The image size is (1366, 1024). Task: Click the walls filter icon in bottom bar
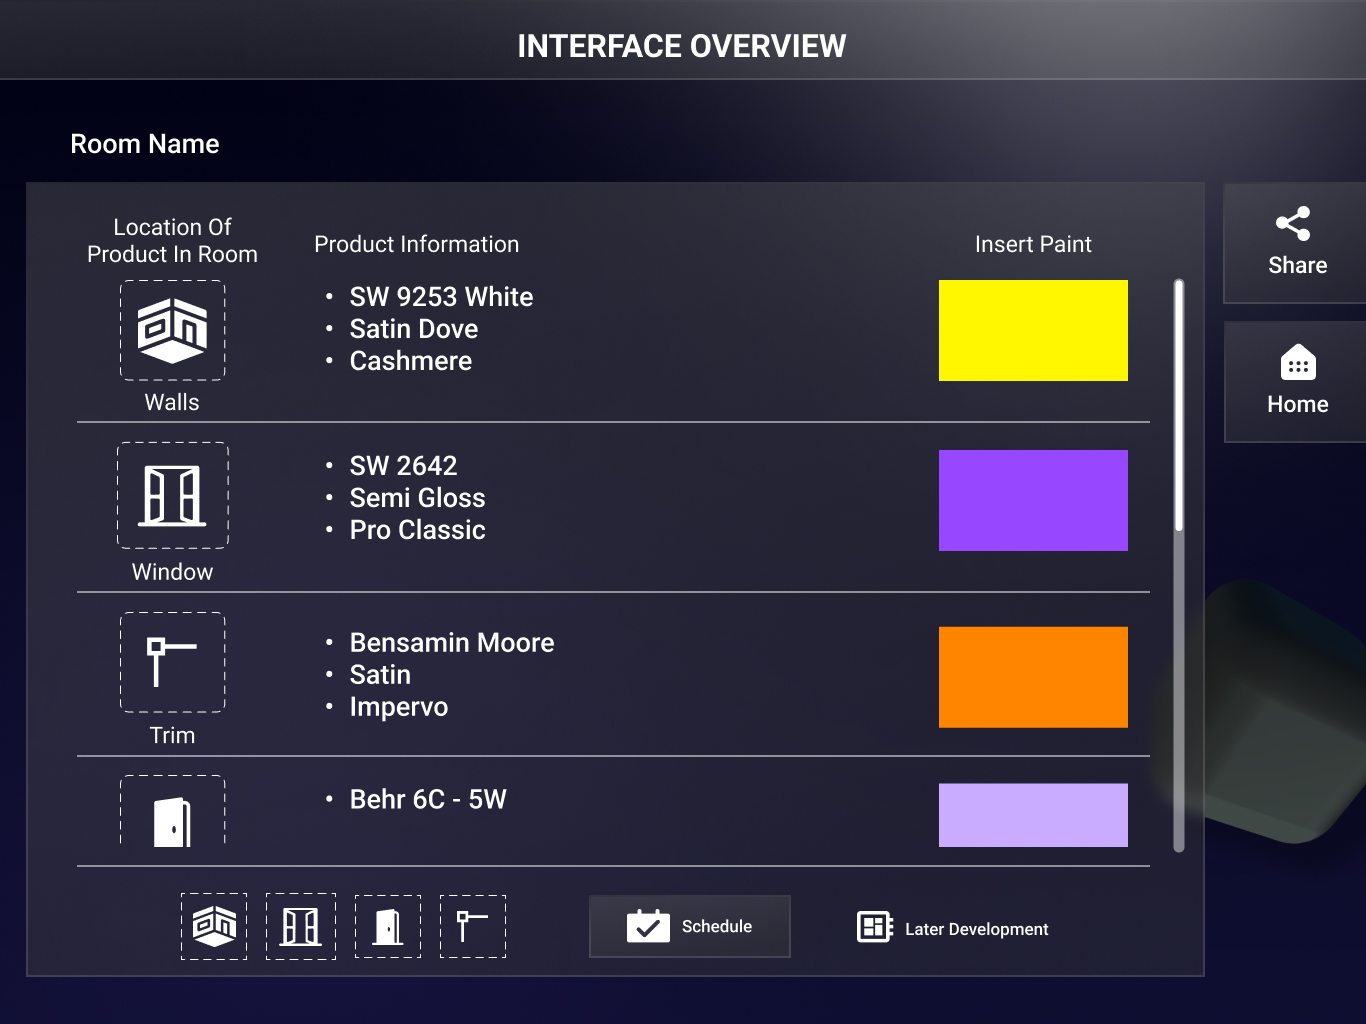coord(214,927)
